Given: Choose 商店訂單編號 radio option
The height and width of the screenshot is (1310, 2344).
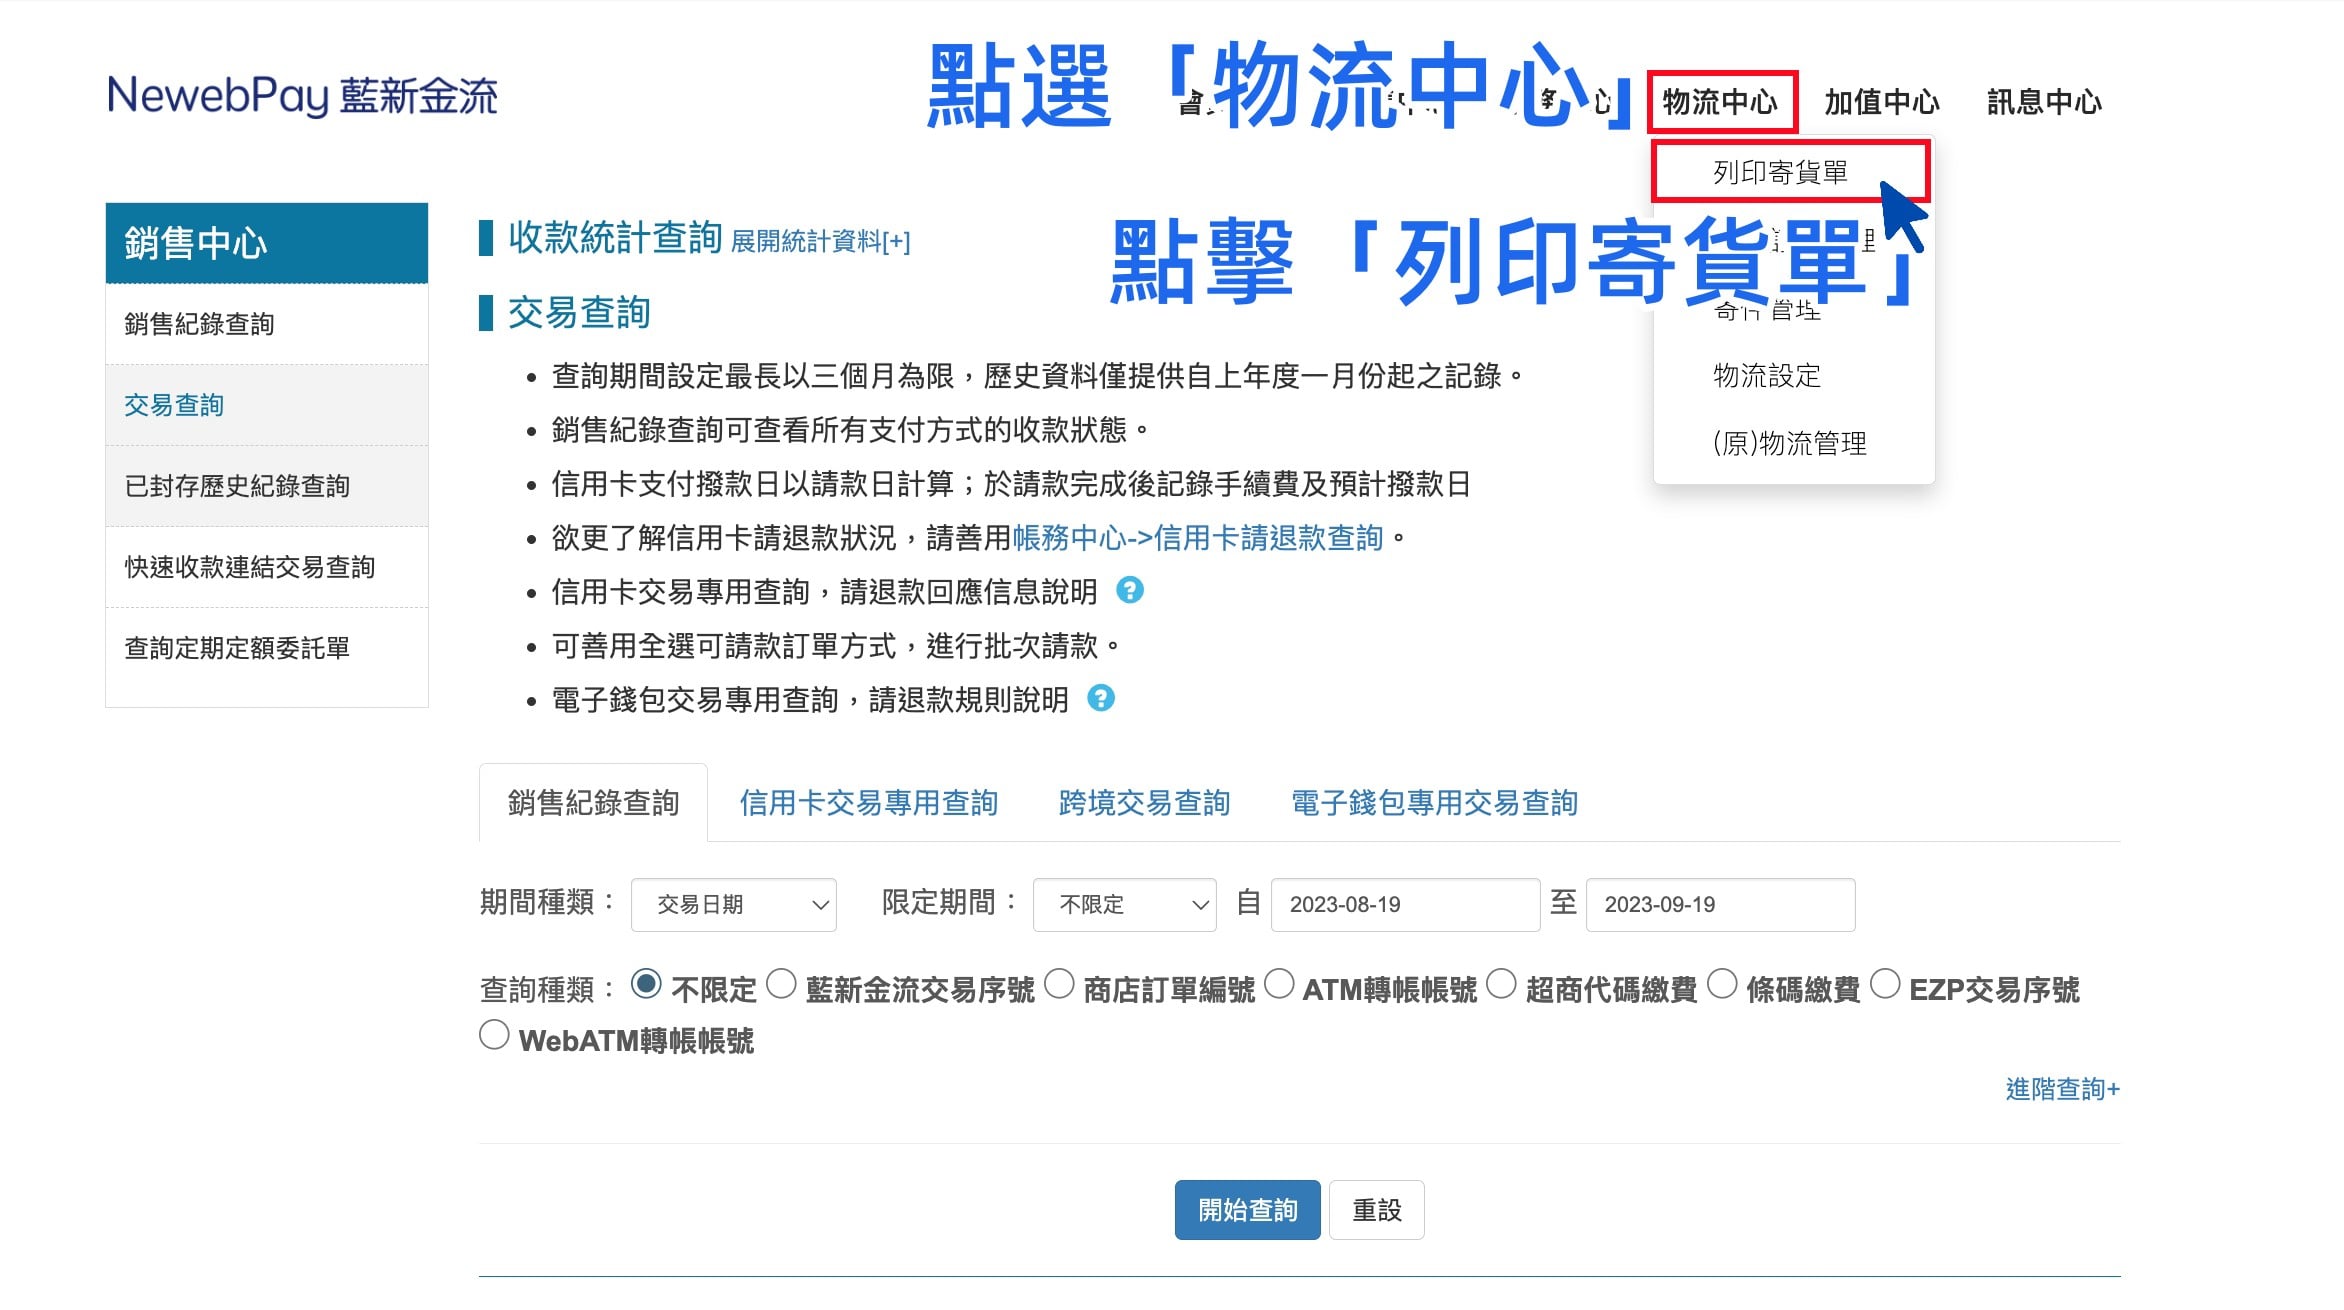Looking at the screenshot, I should [1059, 985].
